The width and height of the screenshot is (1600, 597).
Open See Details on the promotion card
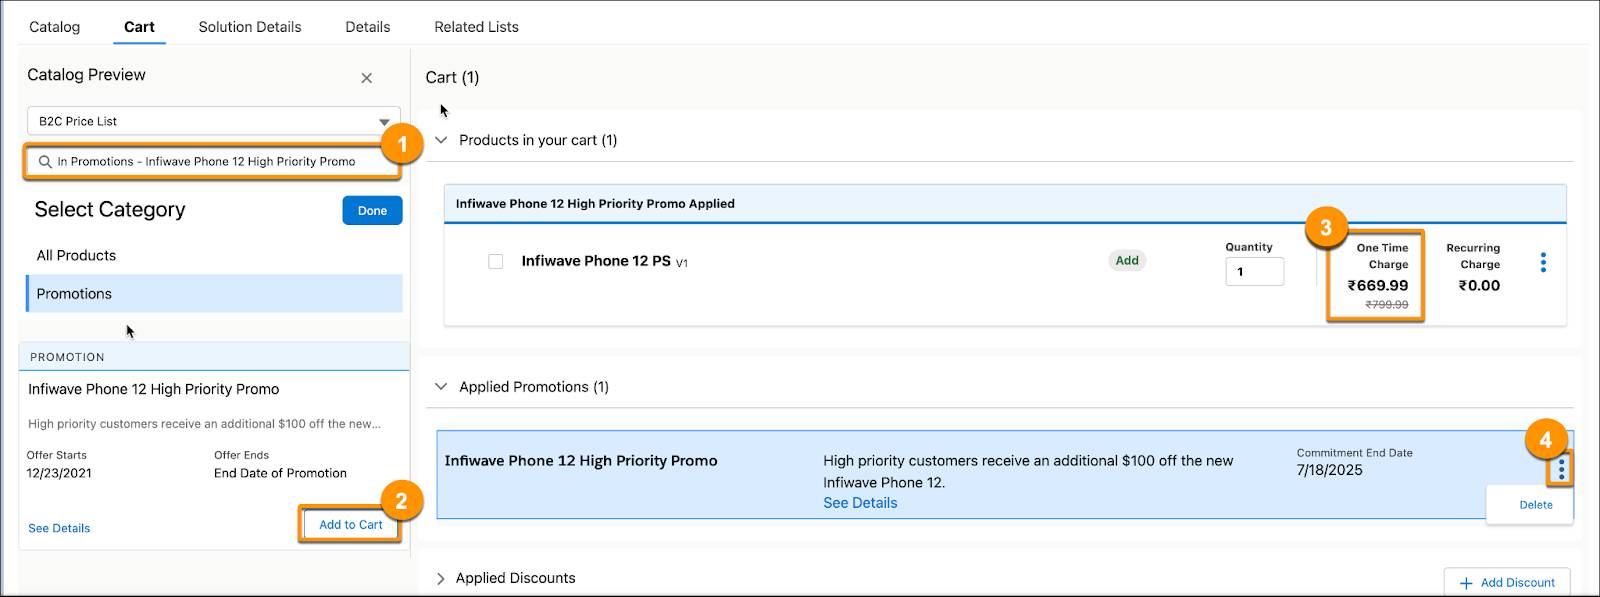coord(58,527)
